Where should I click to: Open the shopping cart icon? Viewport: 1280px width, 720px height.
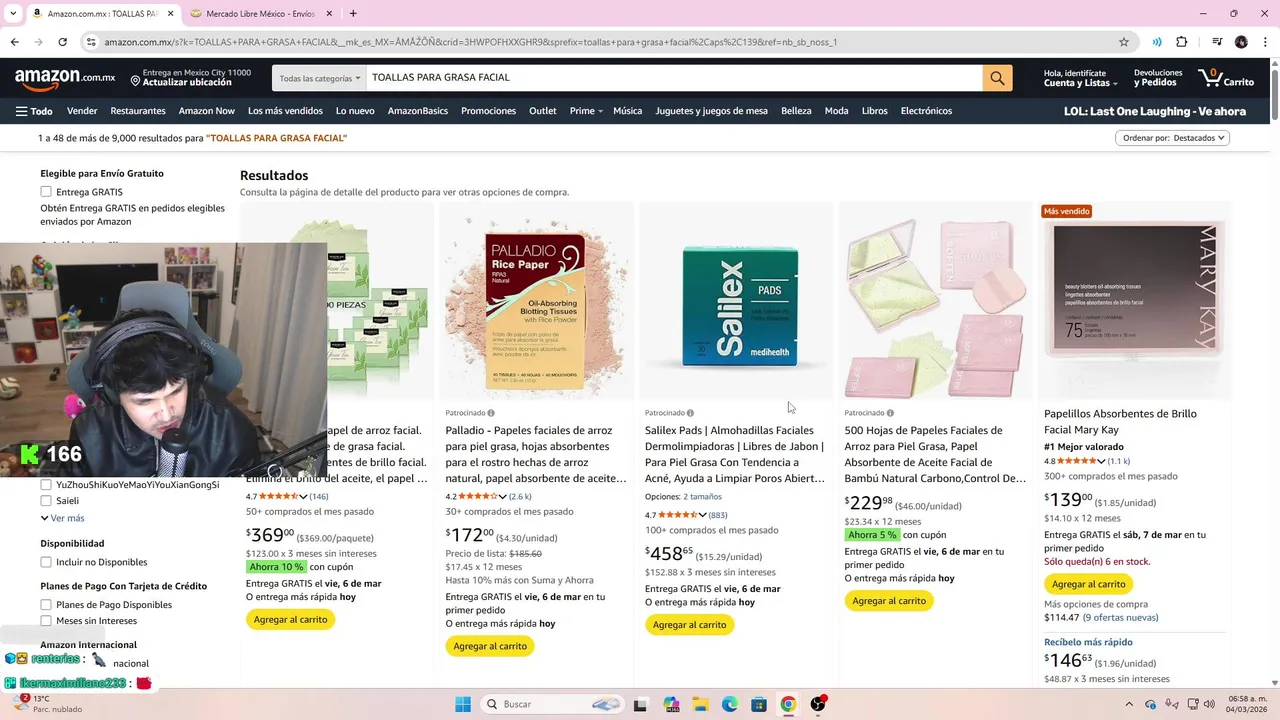[x=1226, y=78]
